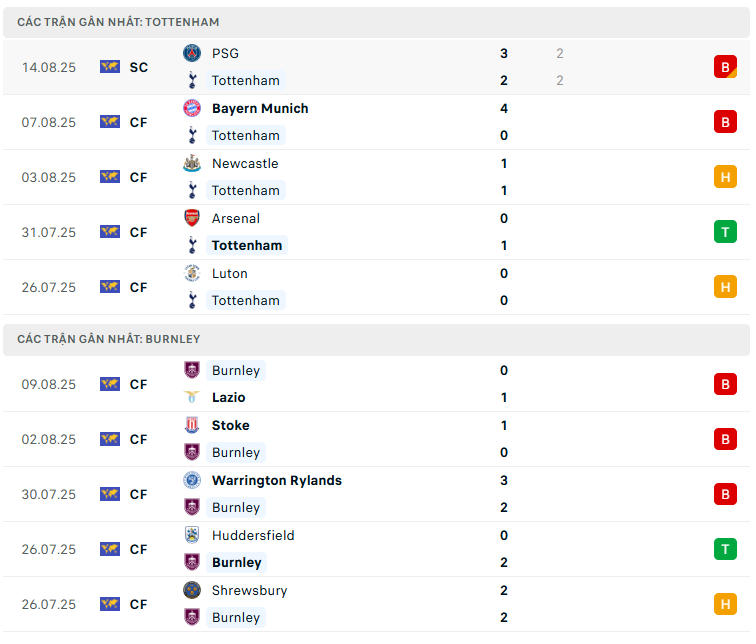Open the Bayern Munich team link
This screenshot has width=756, height=644.
pos(260,108)
